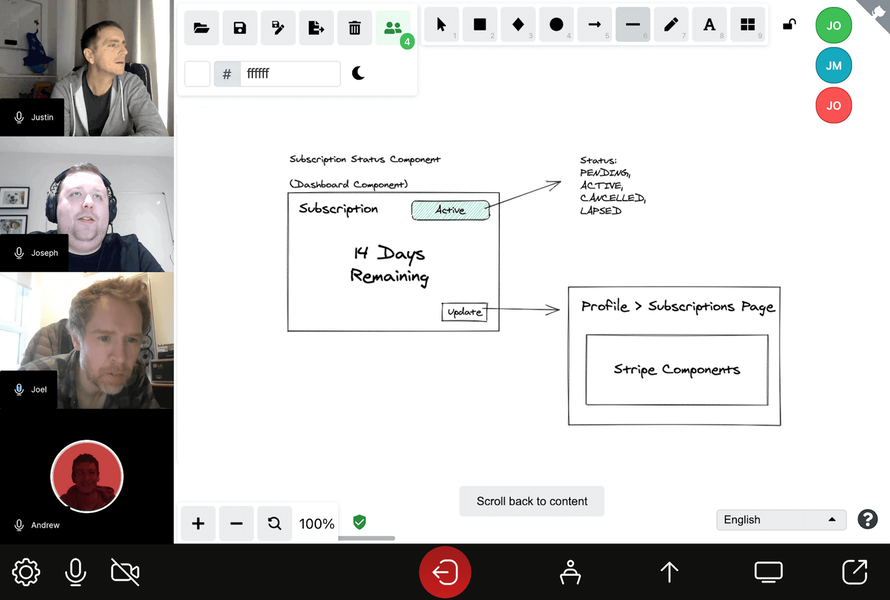Screen dimensions: 890x600
Task: Toggle dark mode moon icon
Action: 359,73
